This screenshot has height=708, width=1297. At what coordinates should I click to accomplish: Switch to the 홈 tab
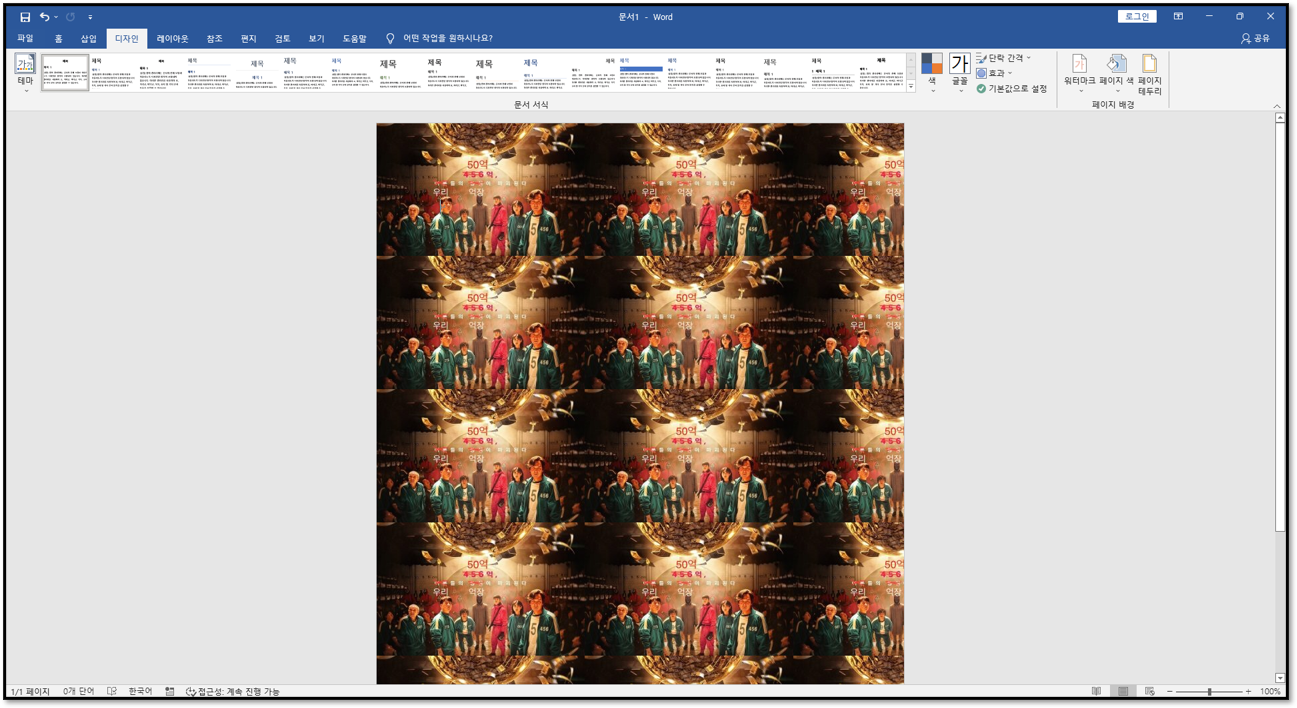coord(58,39)
